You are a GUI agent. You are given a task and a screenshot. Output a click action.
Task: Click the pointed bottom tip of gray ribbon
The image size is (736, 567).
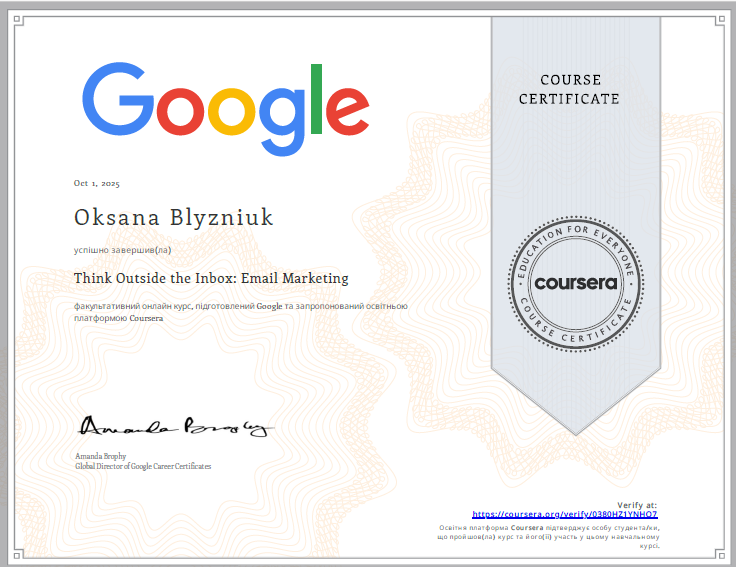pyautogui.click(x=578, y=428)
